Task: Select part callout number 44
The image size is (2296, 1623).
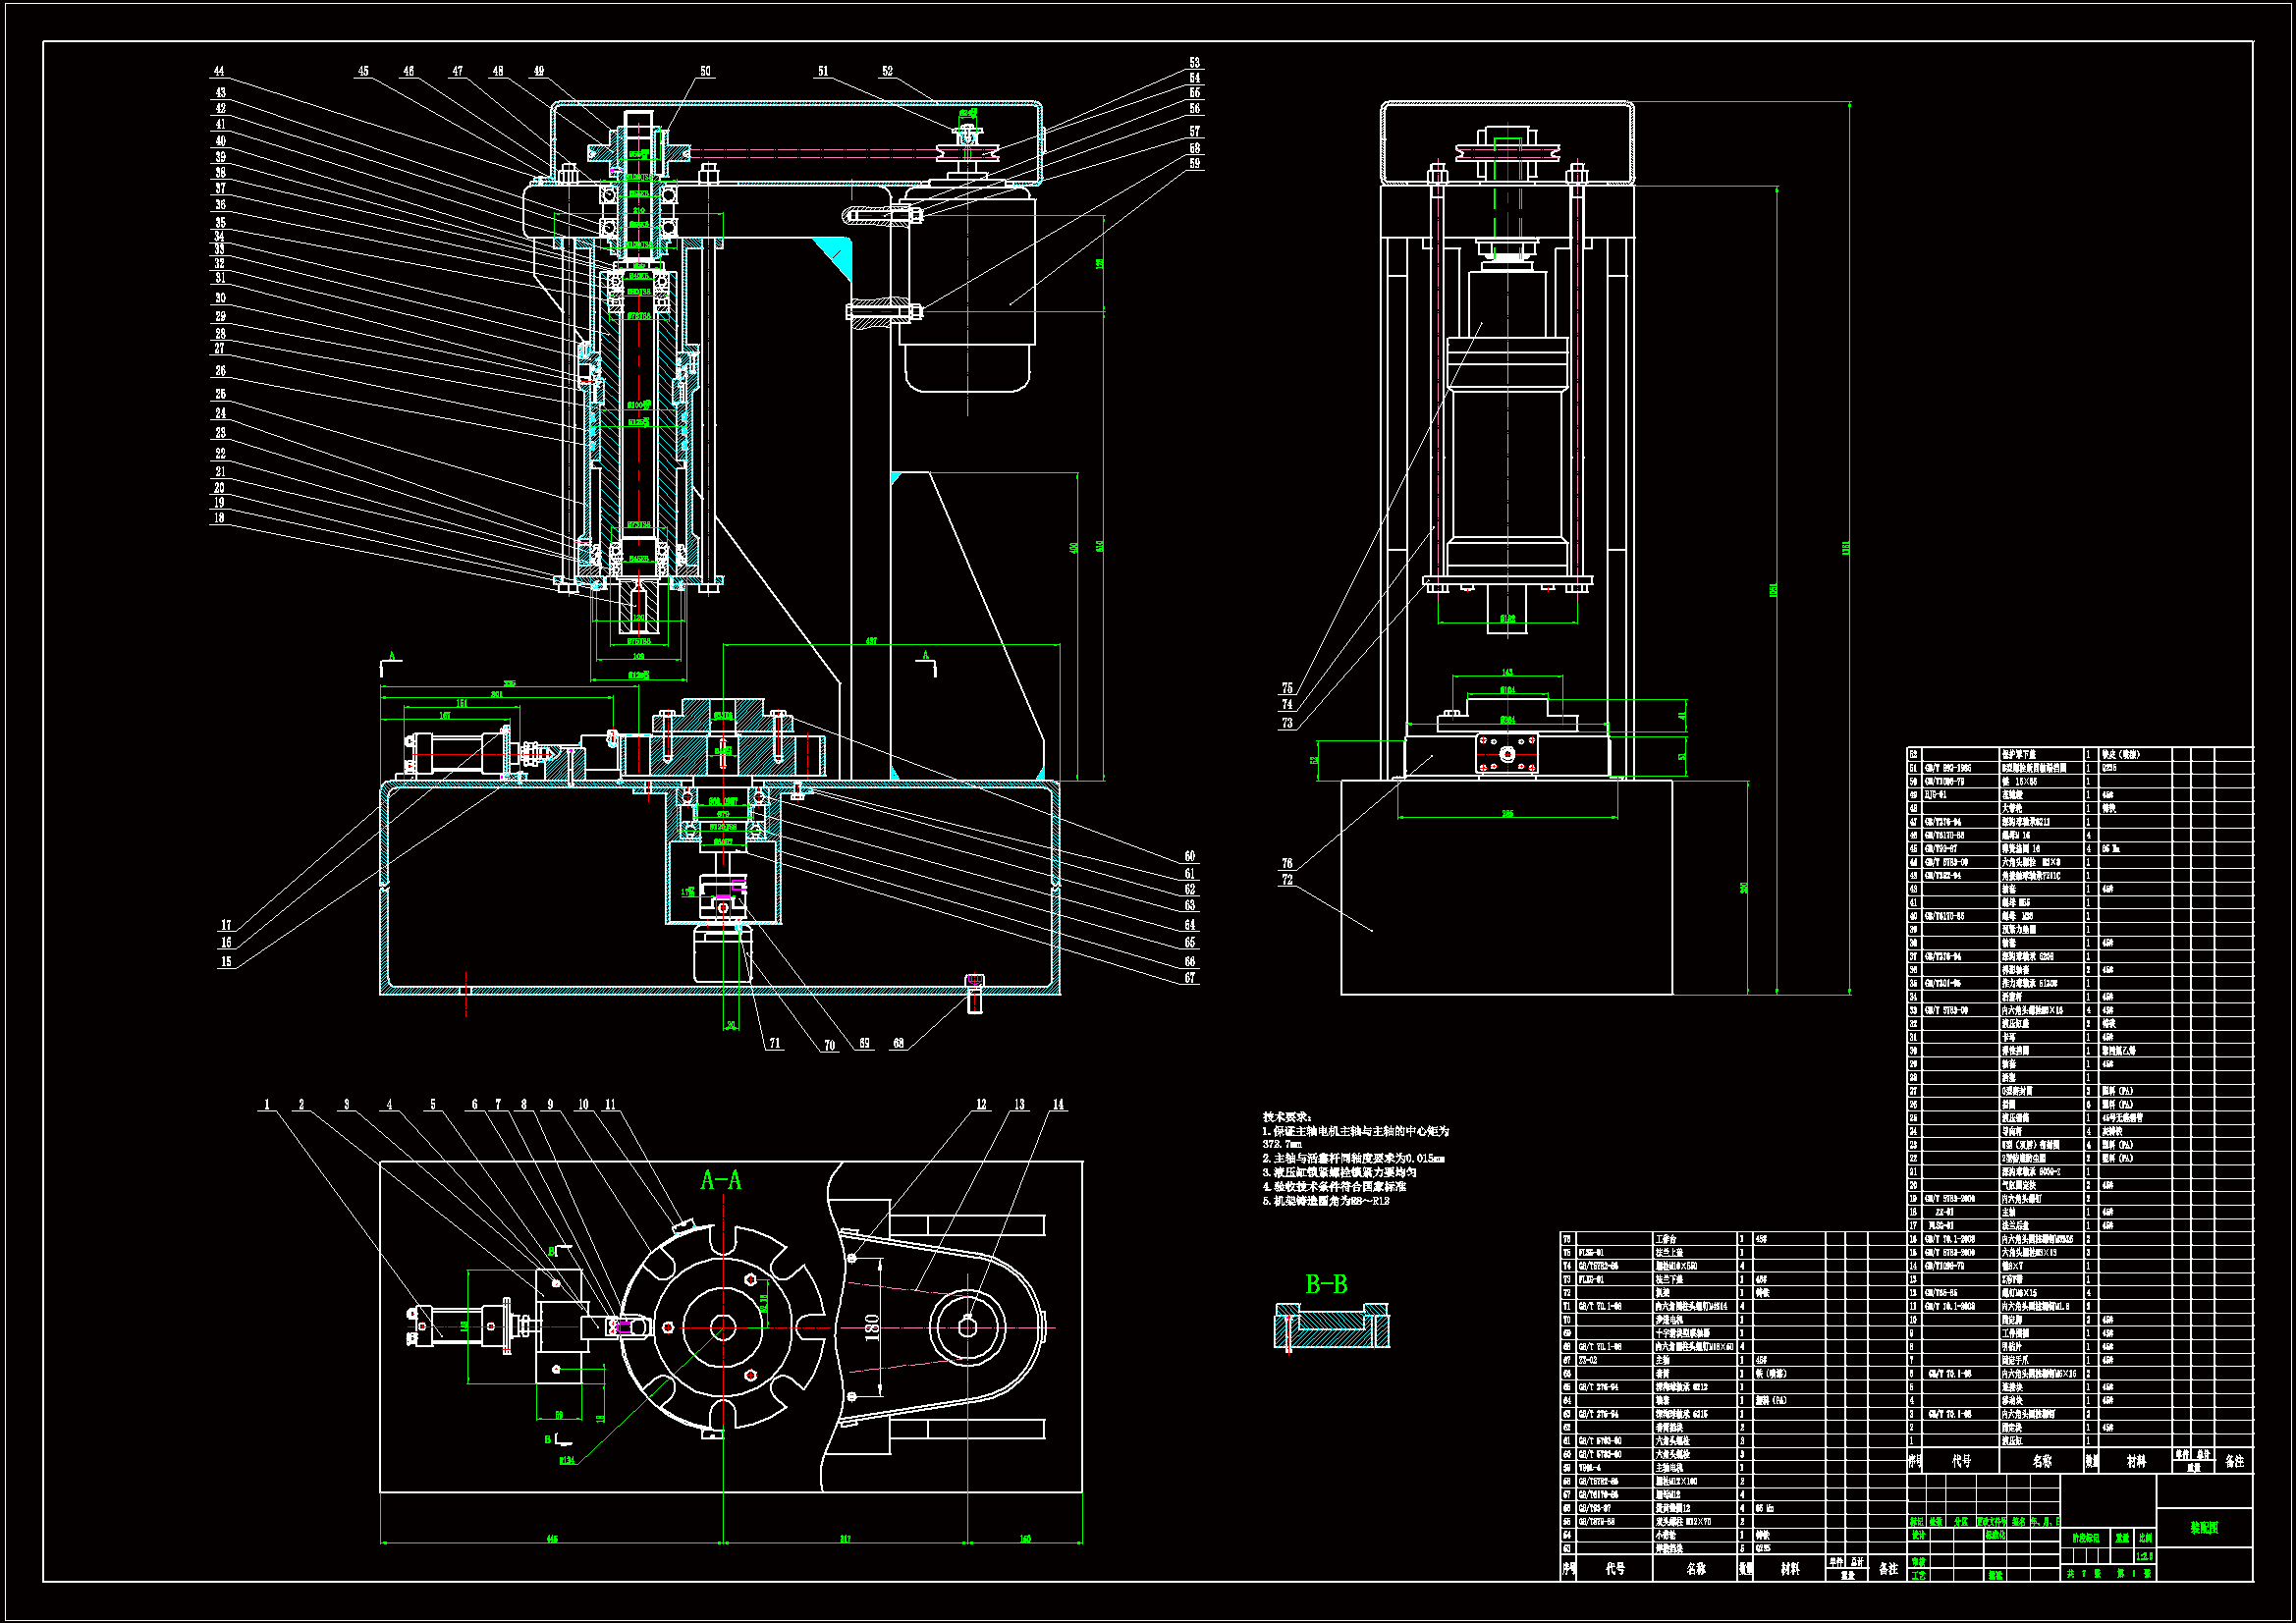Action: pos(219,72)
